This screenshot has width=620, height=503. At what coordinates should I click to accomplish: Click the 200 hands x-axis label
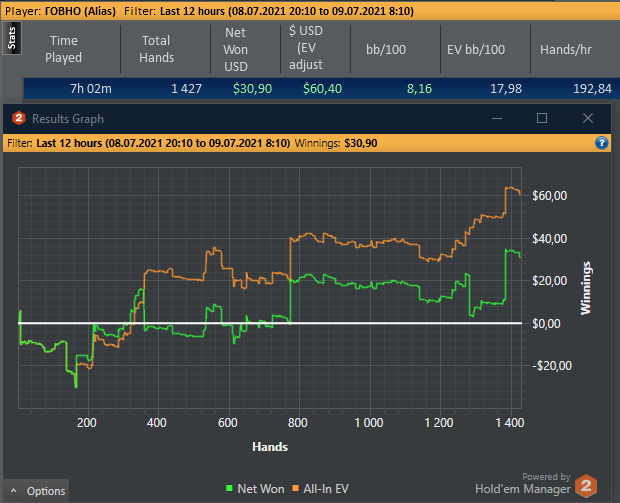click(x=87, y=423)
